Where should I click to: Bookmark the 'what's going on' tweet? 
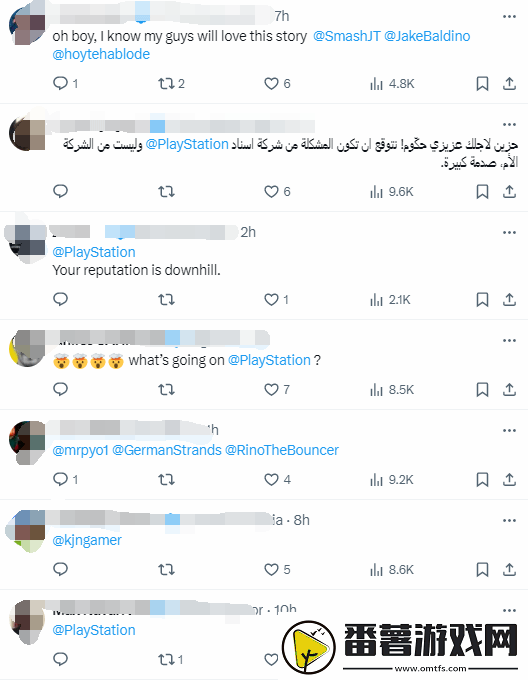tap(482, 389)
